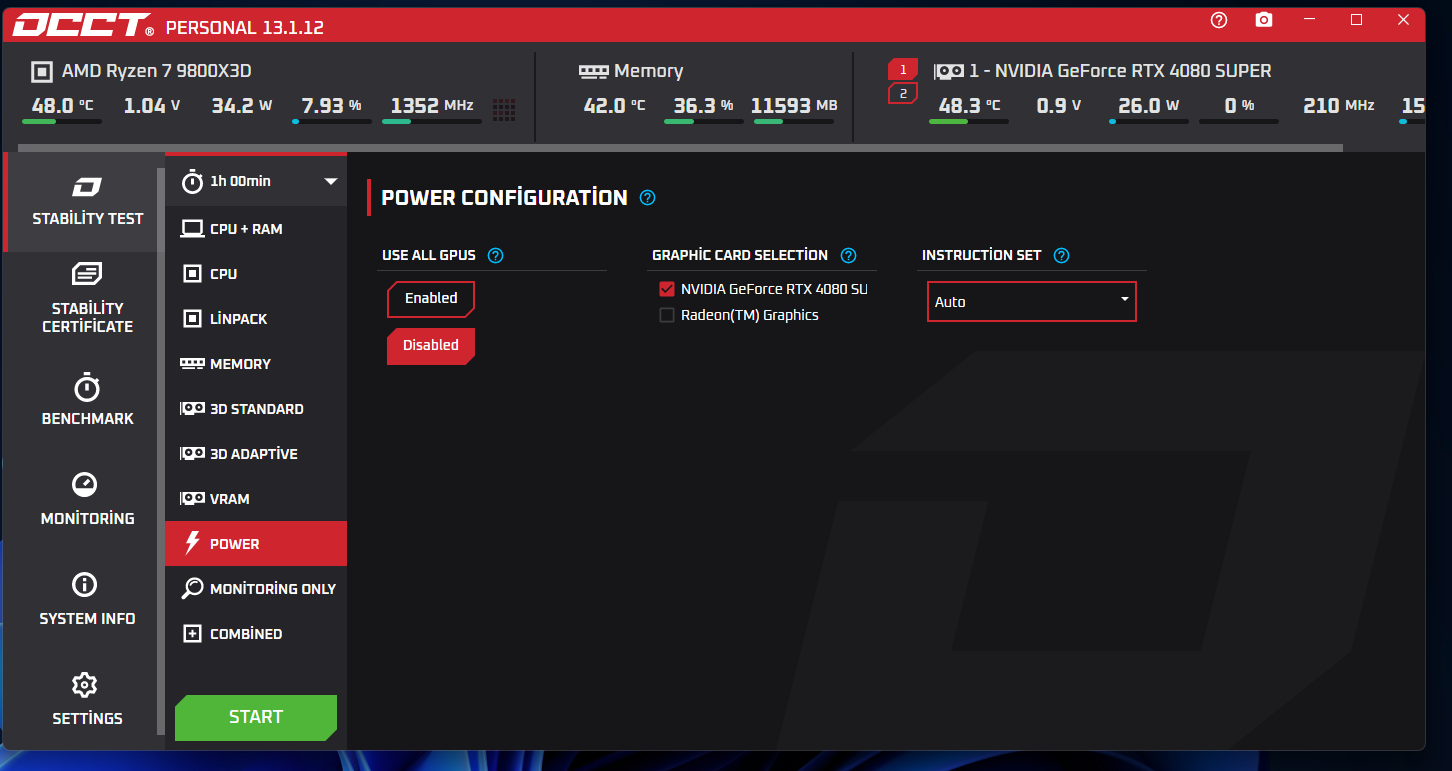The height and width of the screenshot is (771, 1452).
Task: Open the CPU core grid icon
Action: click(504, 108)
